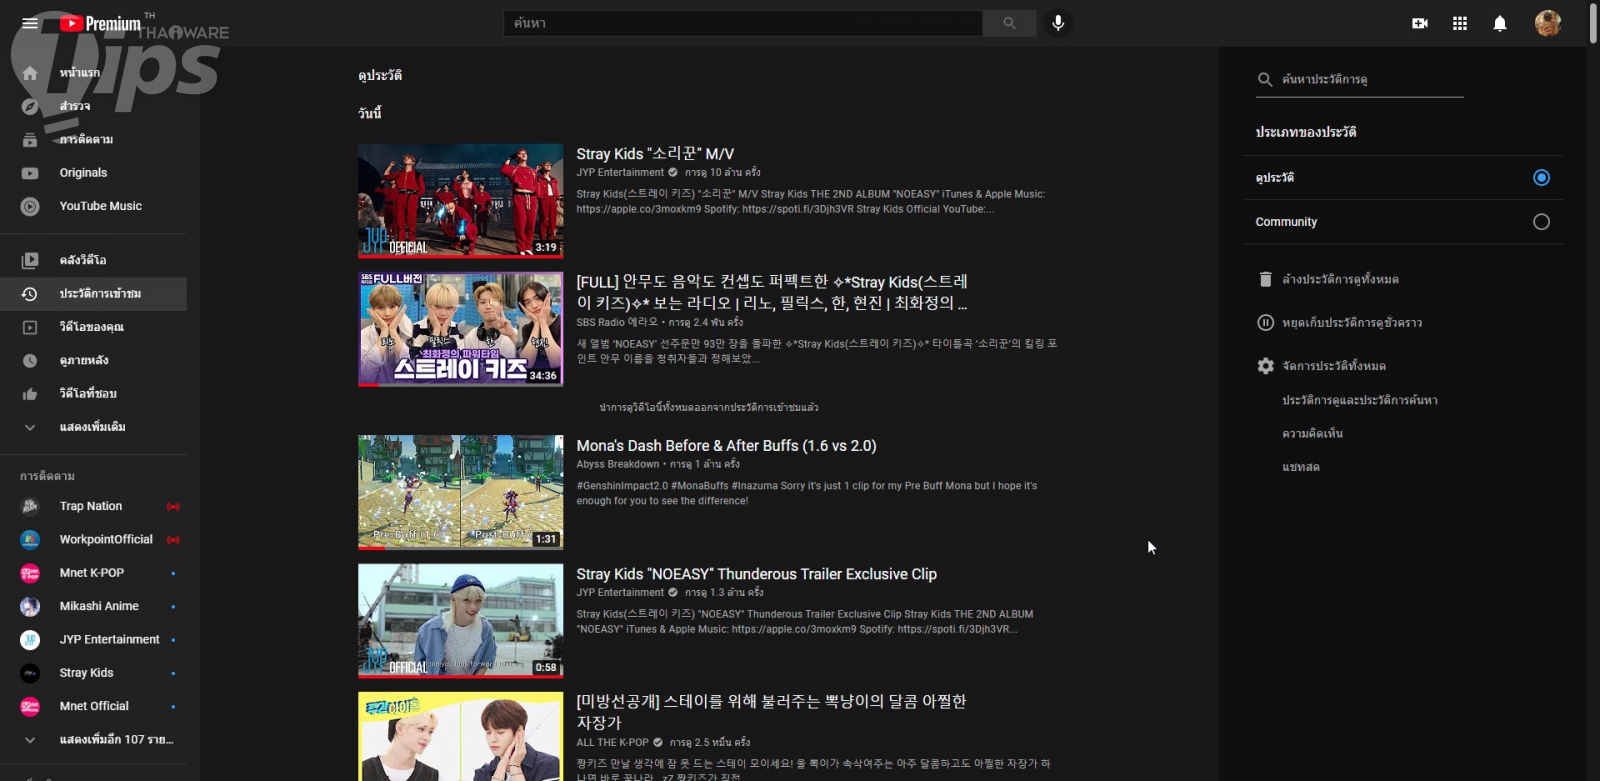Open Watch later (ดูภายหลัง) in sidebar
Image resolution: width=1600 pixels, height=781 pixels.
pos(93,360)
